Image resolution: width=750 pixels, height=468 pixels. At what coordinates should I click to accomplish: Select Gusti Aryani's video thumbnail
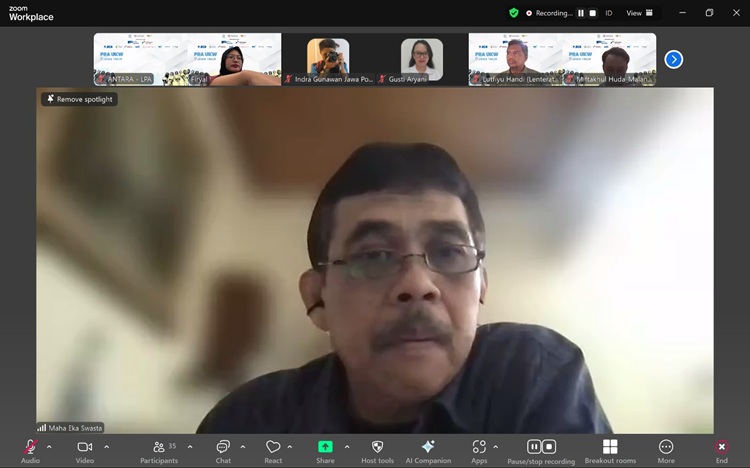(422, 59)
